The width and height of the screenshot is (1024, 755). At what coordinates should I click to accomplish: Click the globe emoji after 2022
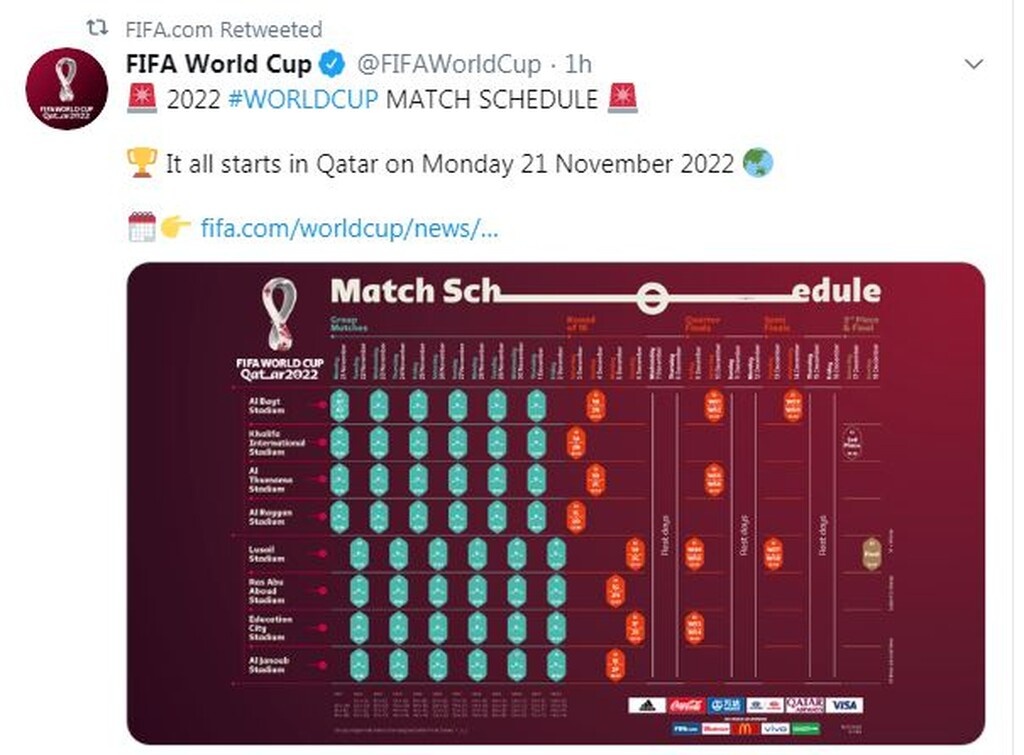tap(757, 162)
